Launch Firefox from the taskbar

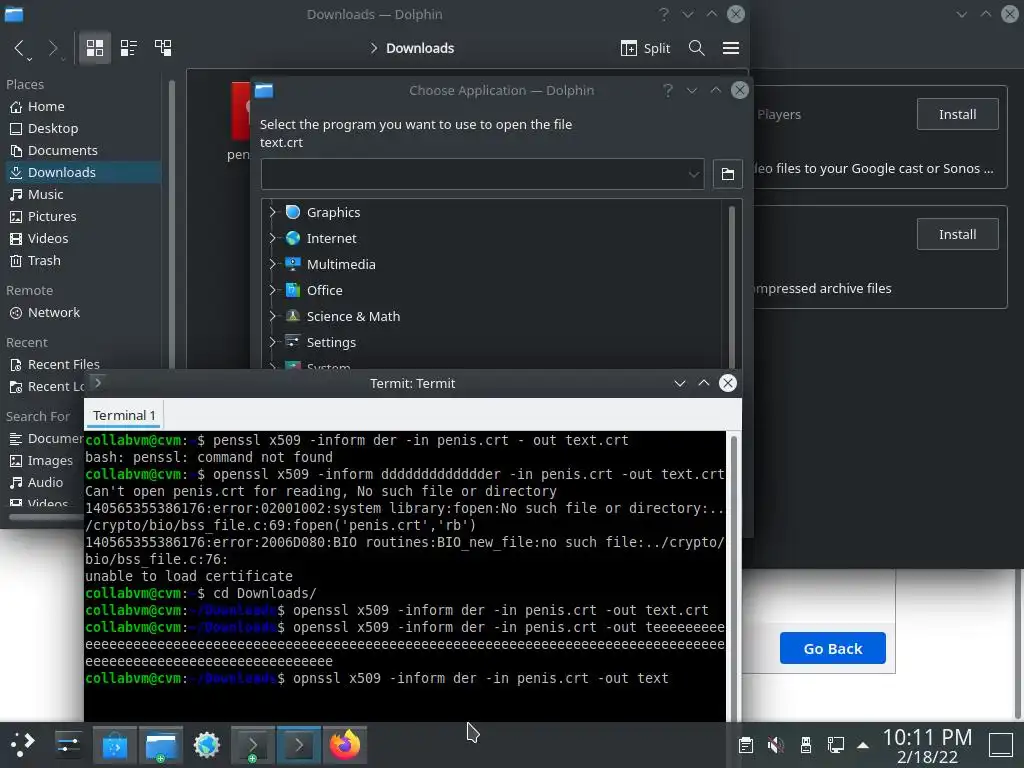[x=345, y=745]
